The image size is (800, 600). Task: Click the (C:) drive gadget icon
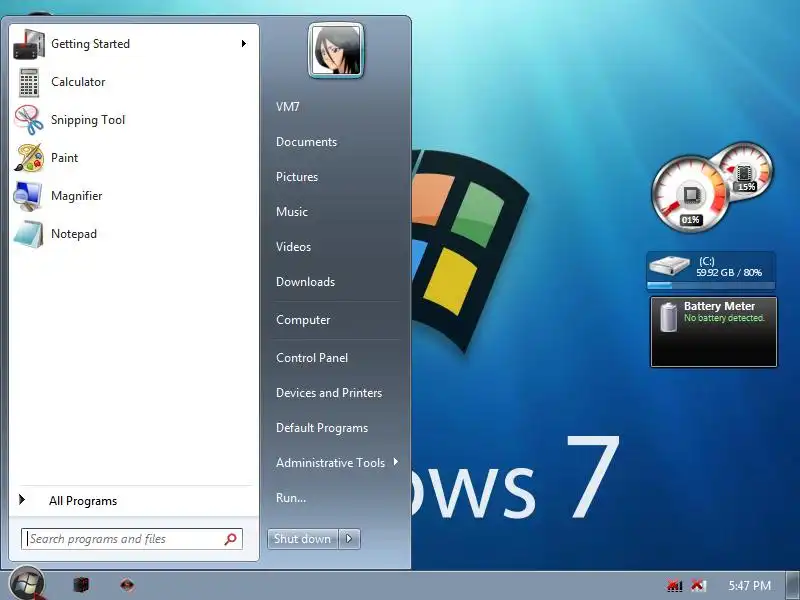[669, 265]
